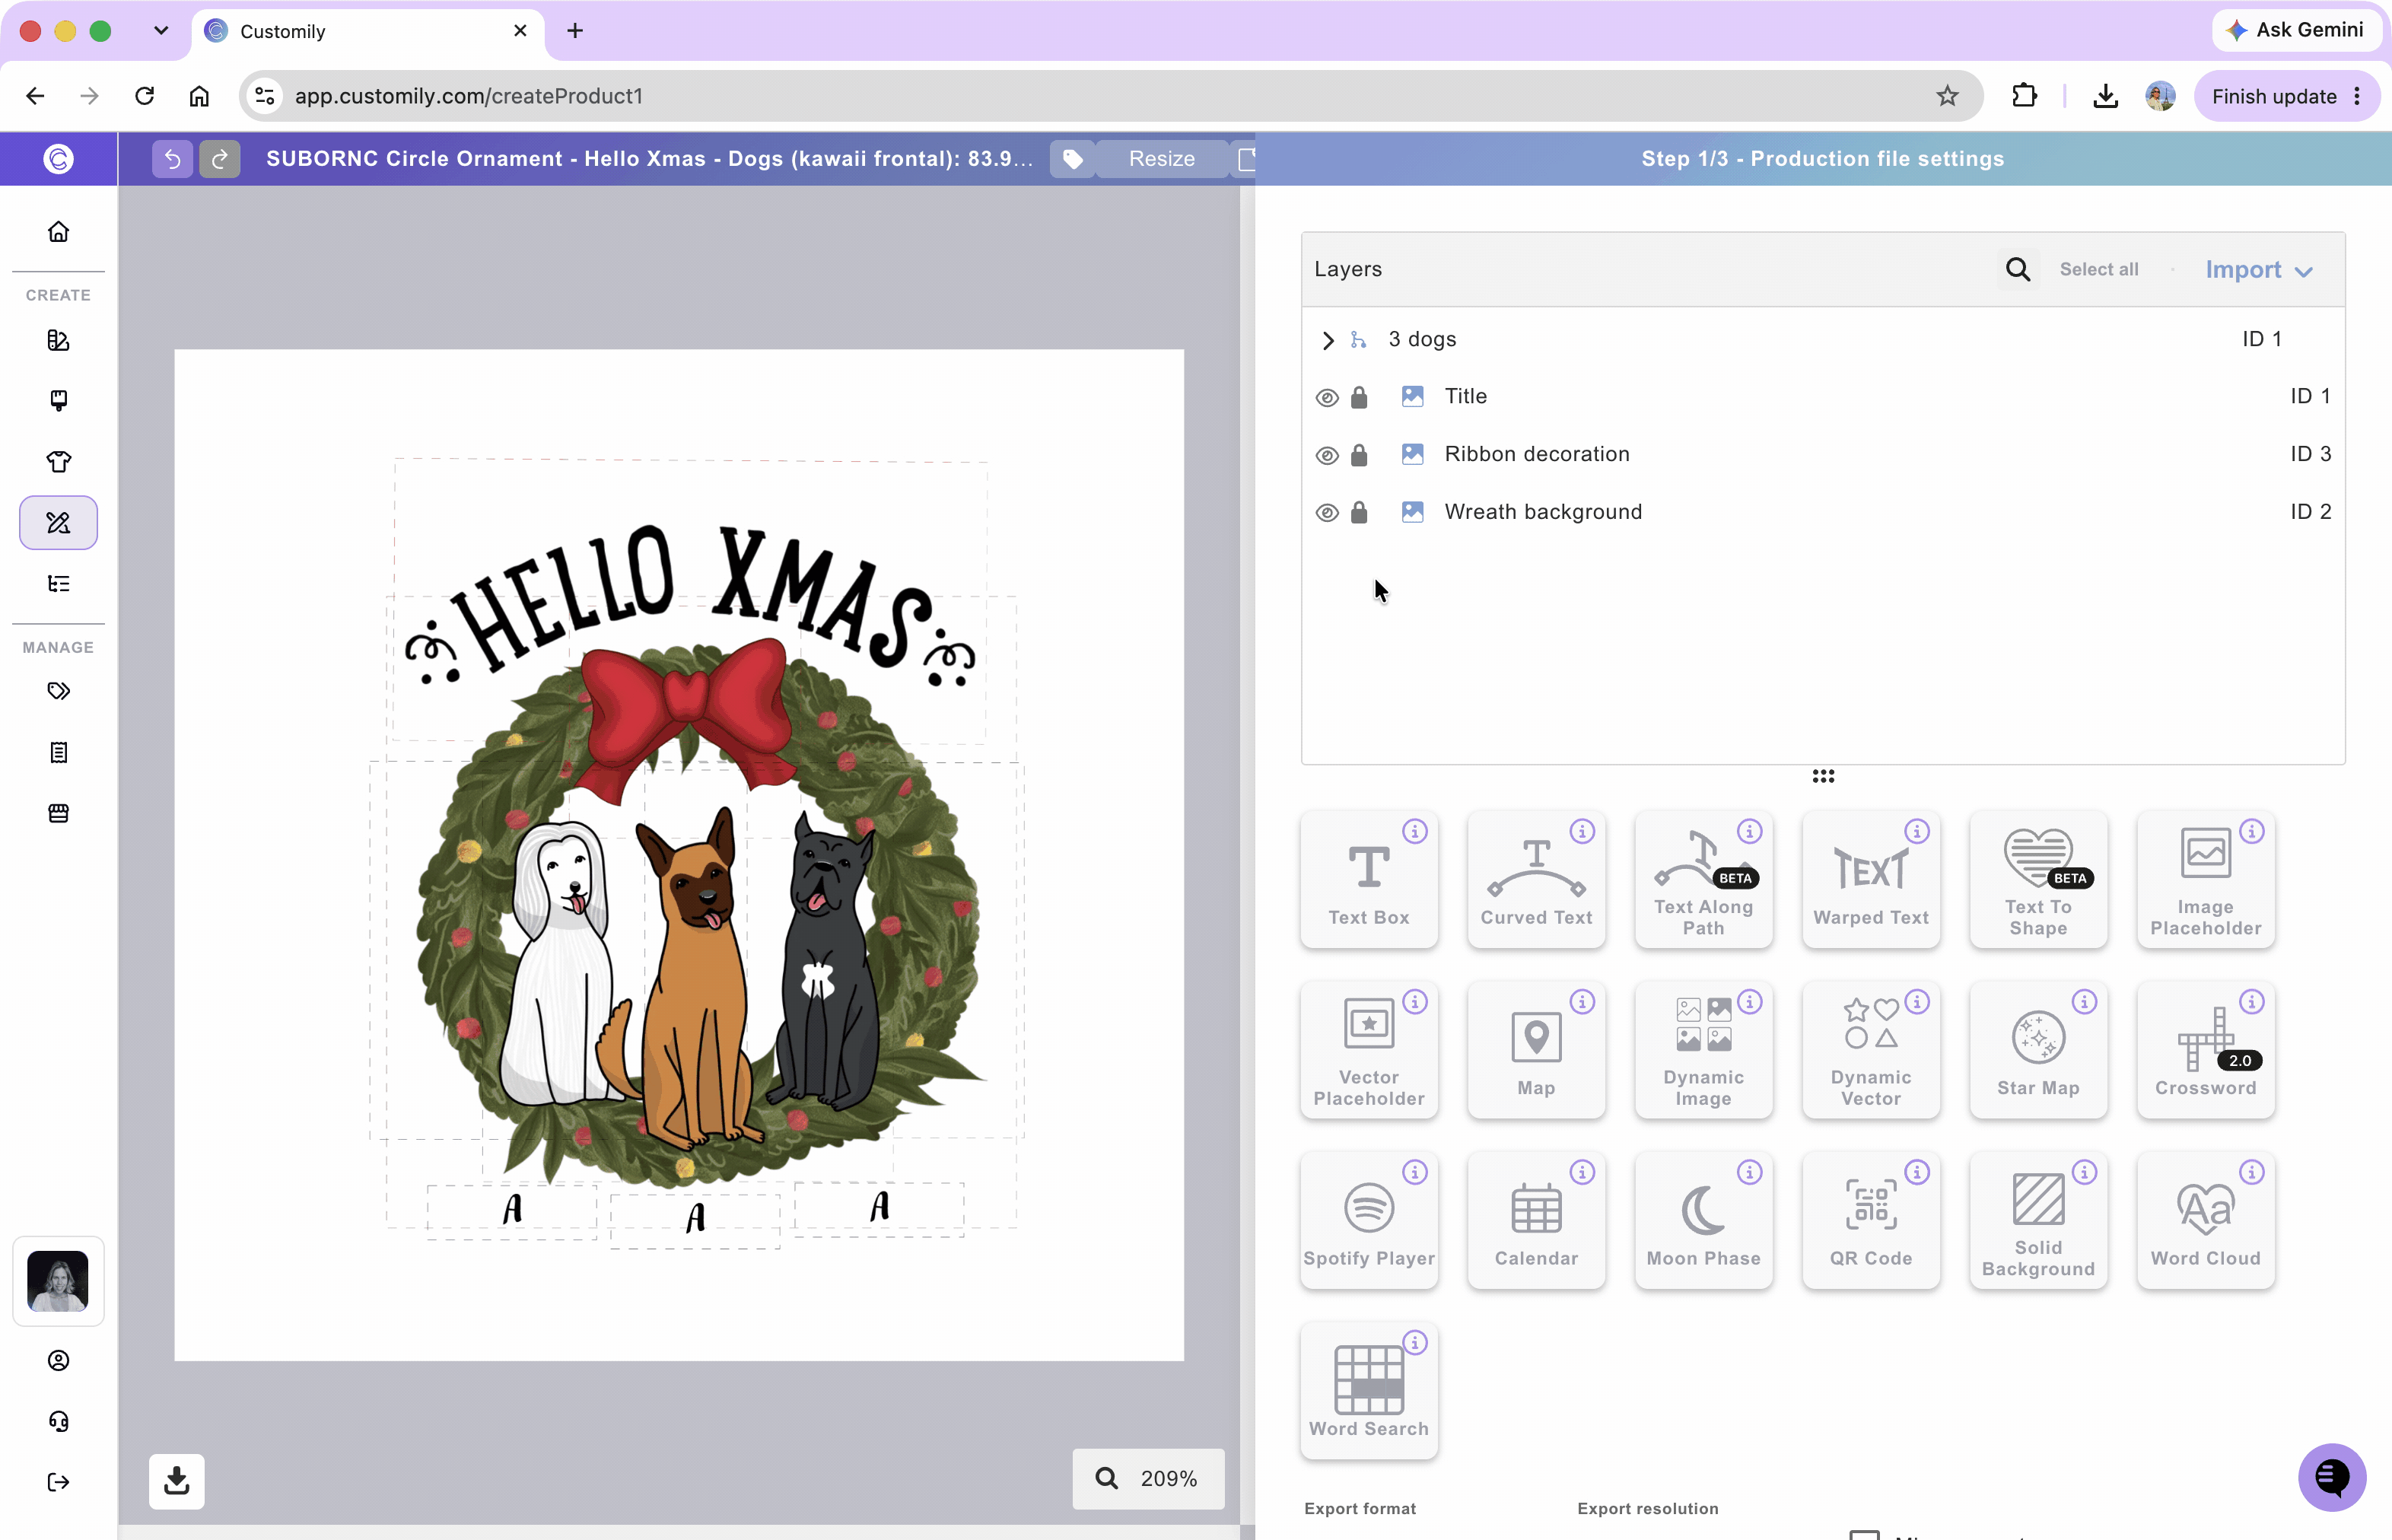2392x1540 pixels.
Task: Add a Calendar element
Action: coord(1536,1220)
